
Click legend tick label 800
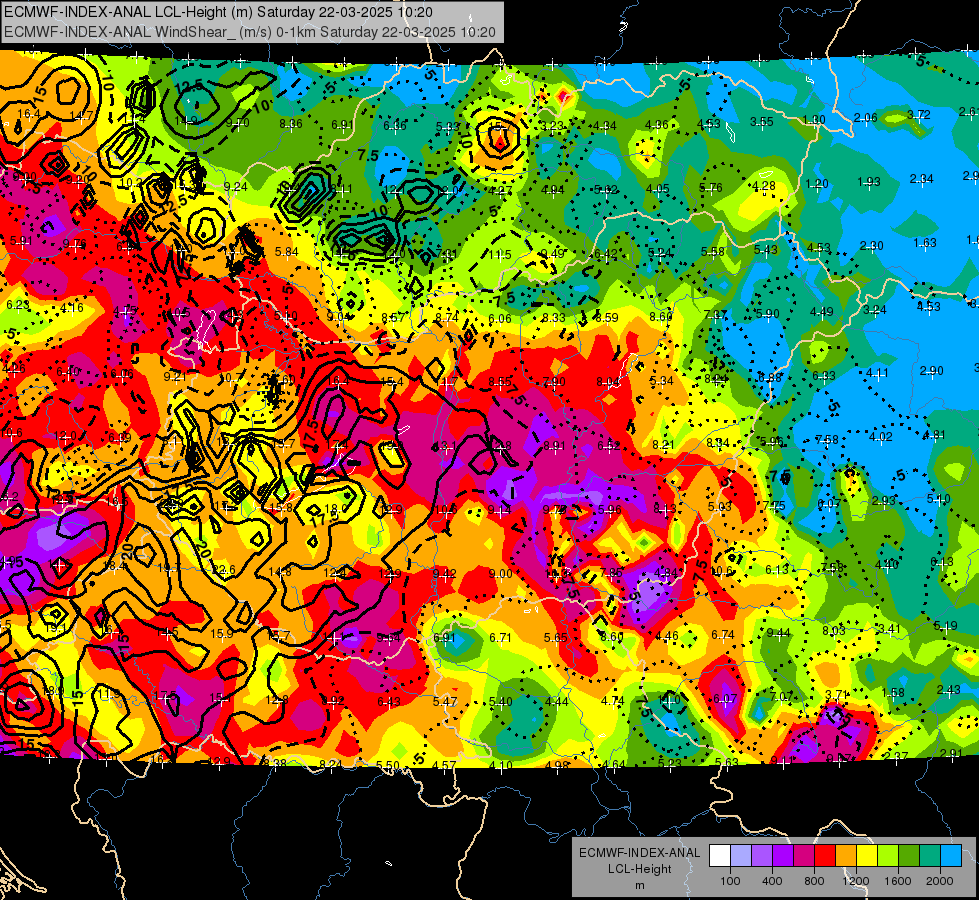click(x=814, y=881)
